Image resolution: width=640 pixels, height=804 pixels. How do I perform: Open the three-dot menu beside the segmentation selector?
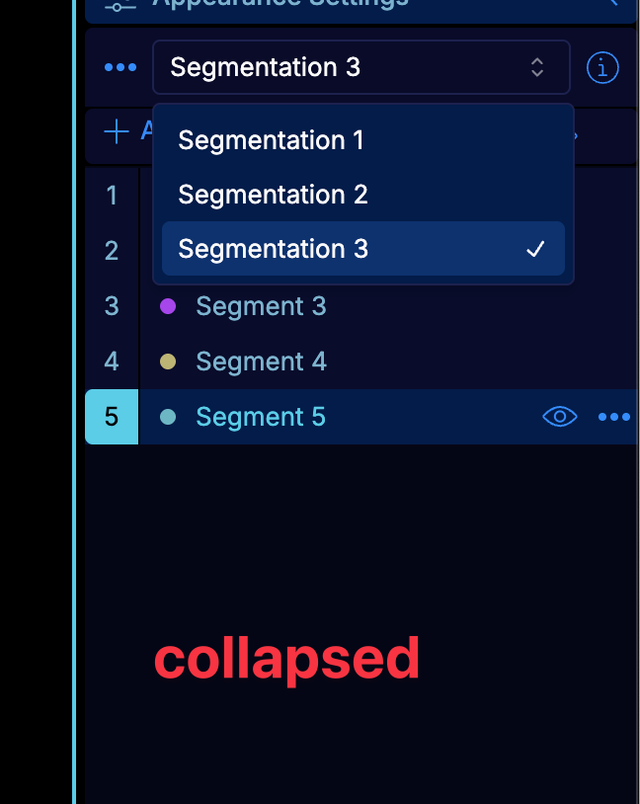tap(119, 67)
